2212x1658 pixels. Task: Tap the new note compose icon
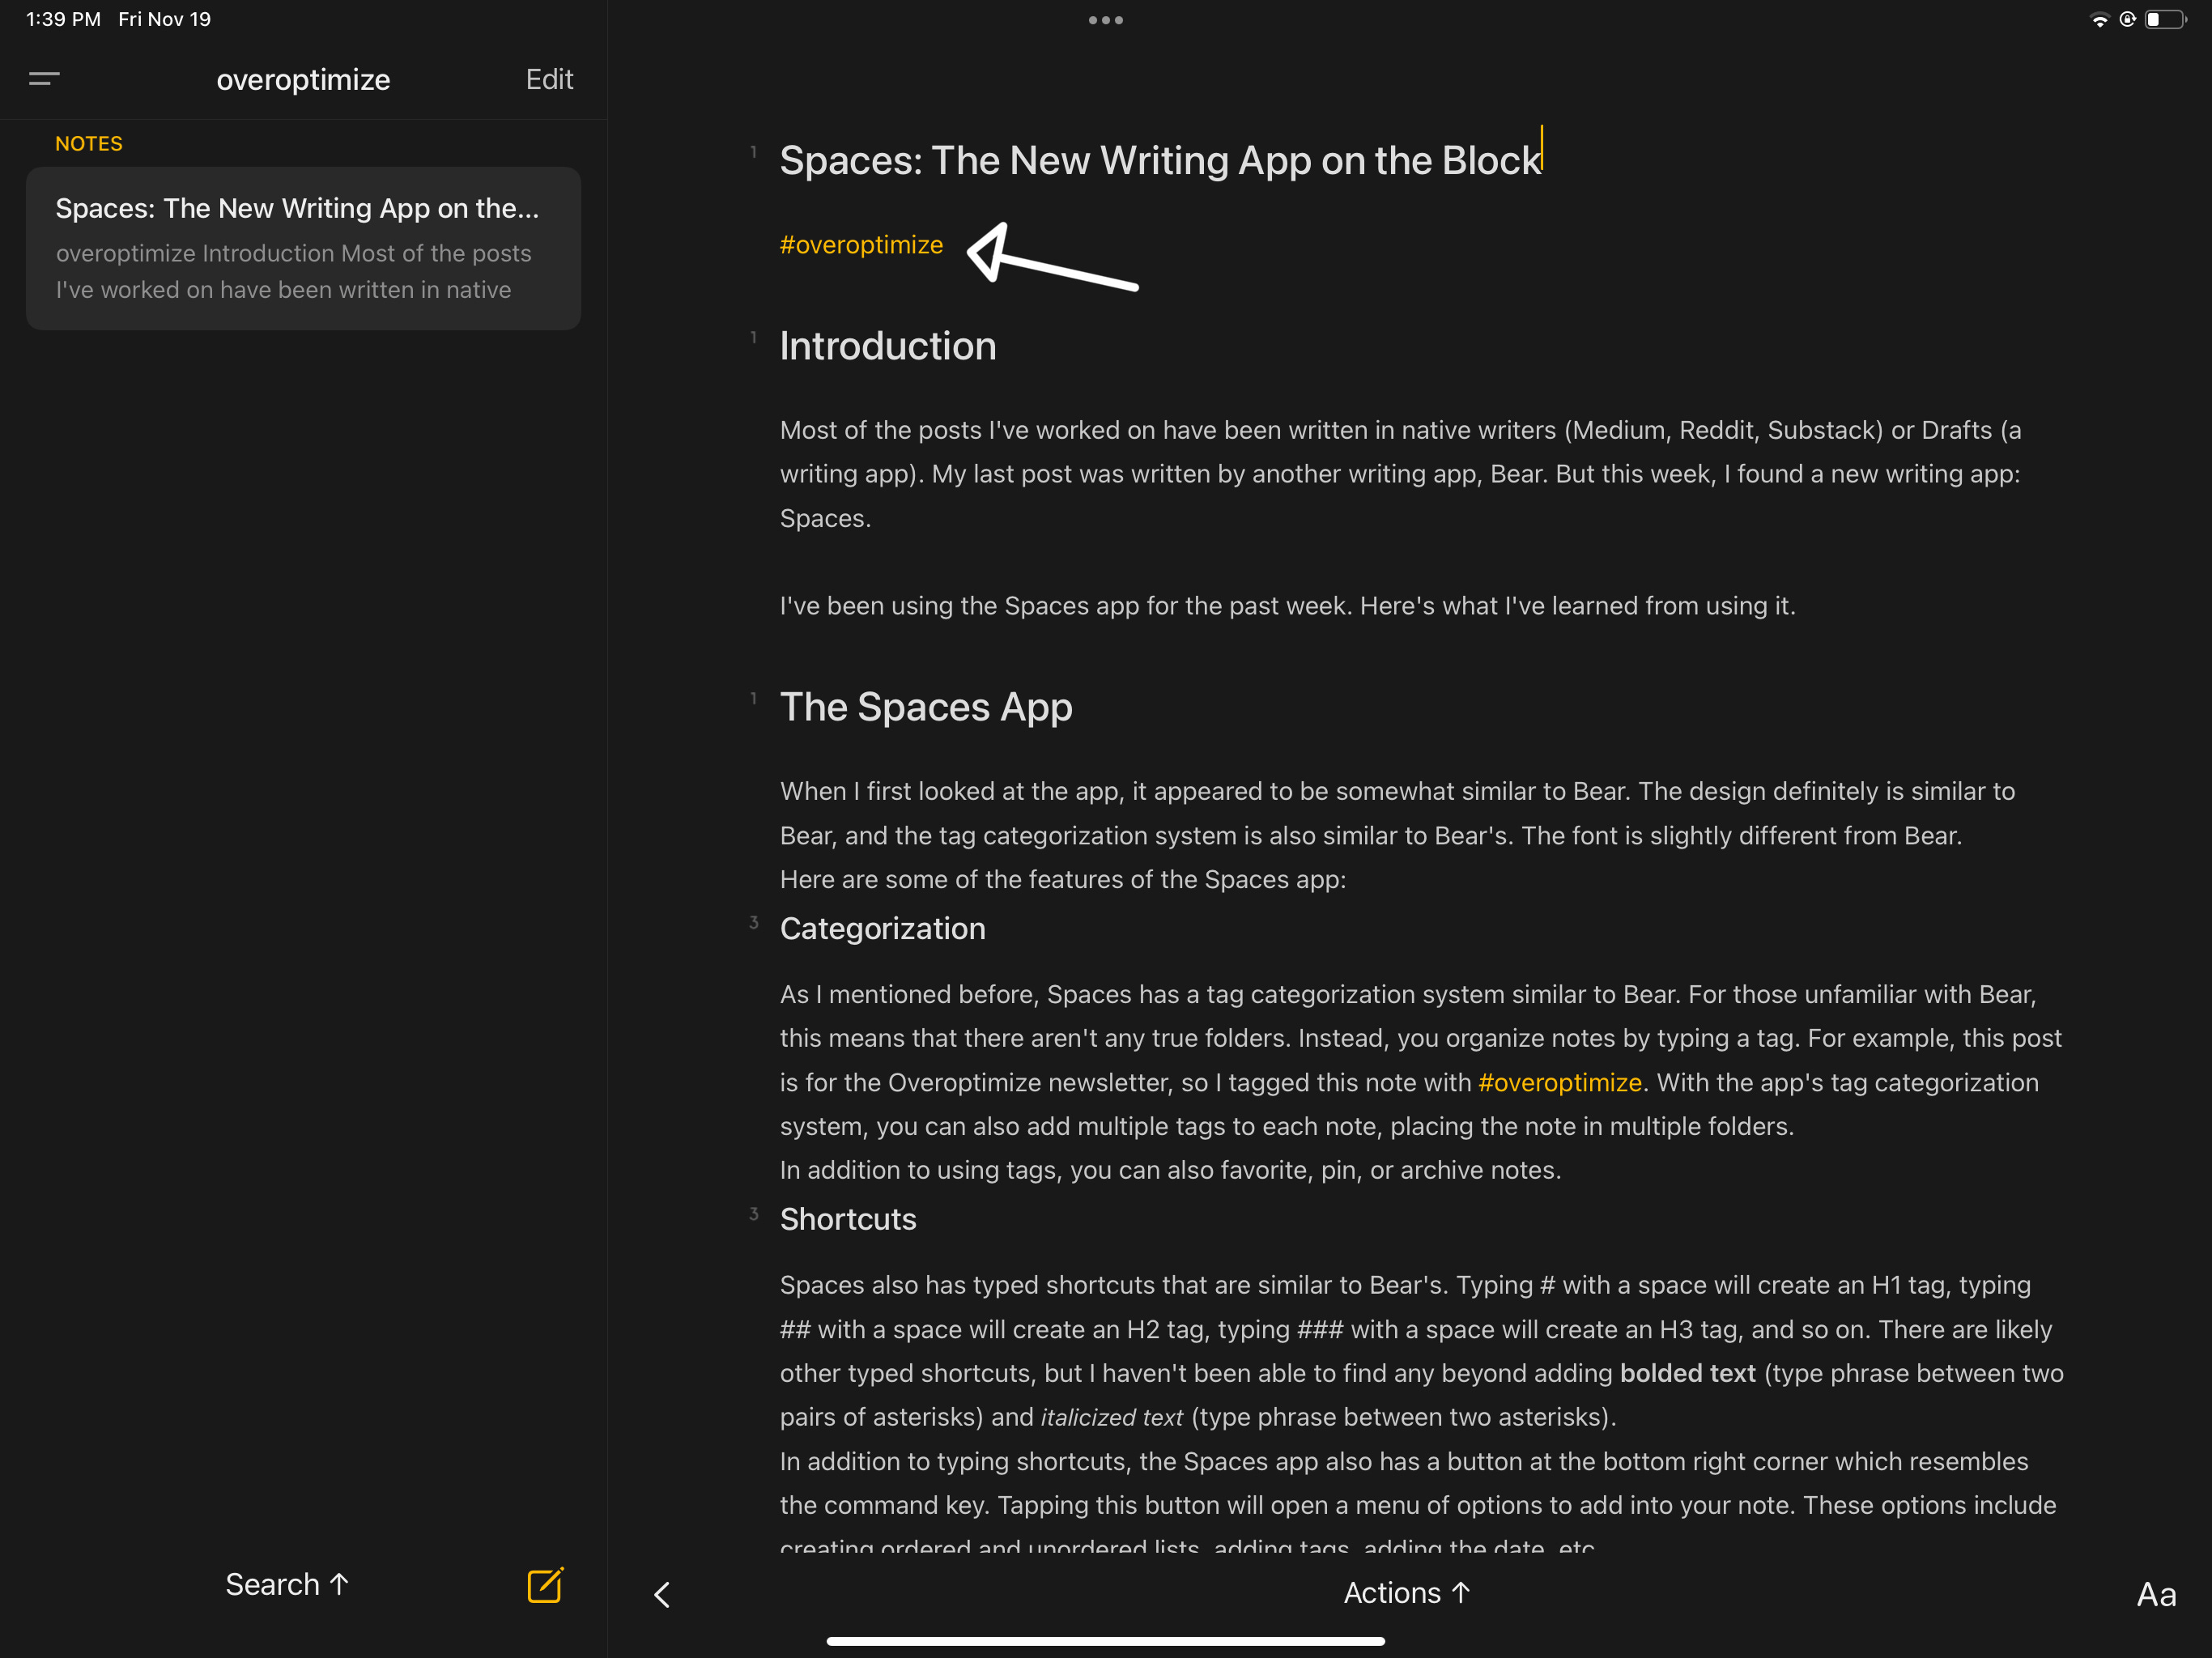pos(546,1585)
